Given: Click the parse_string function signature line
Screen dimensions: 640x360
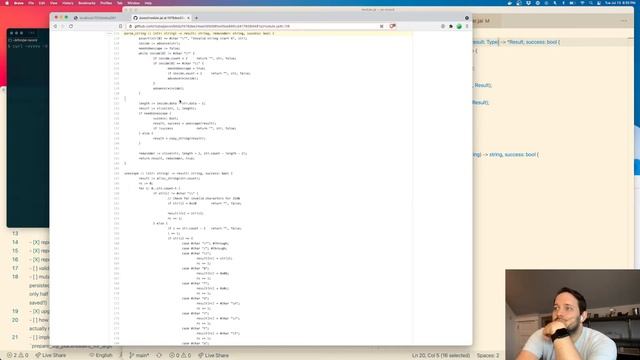Looking at the screenshot, I should coord(199,33).
